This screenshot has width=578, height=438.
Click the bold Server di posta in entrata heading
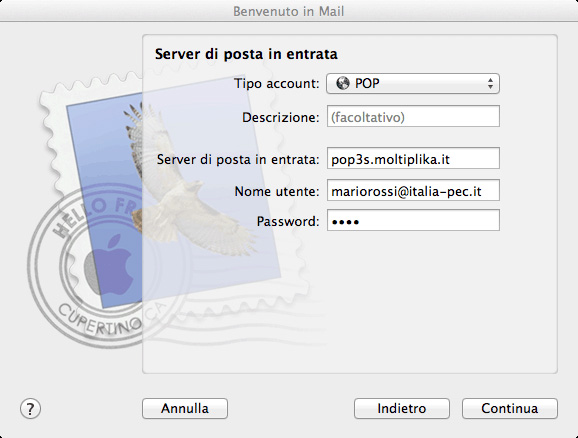click(246, 54)
